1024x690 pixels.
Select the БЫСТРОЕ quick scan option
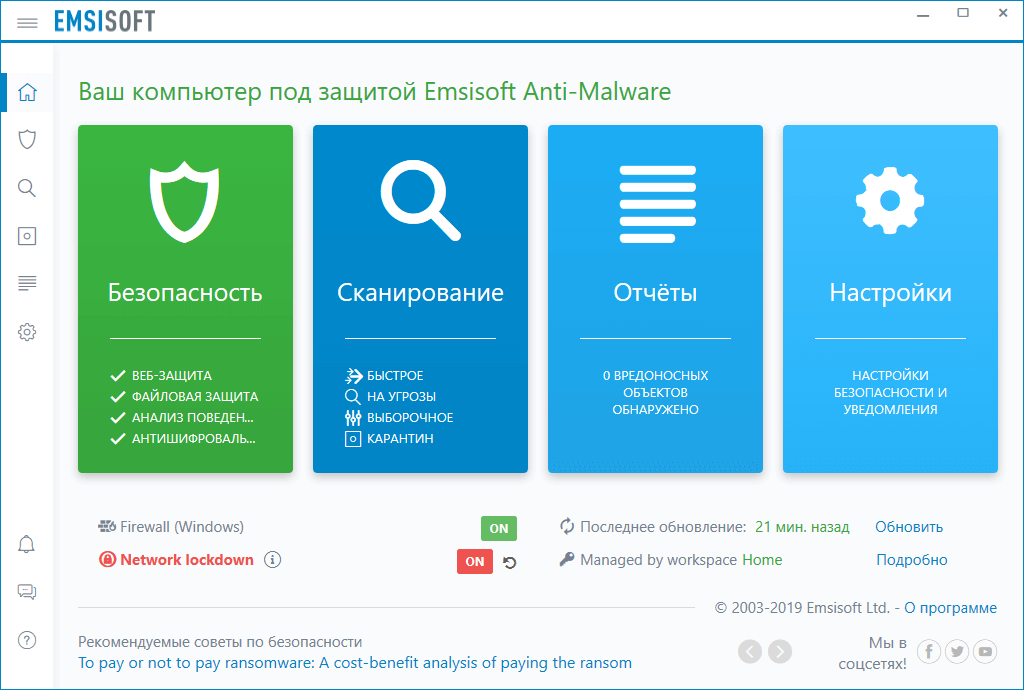coord(395,376)
